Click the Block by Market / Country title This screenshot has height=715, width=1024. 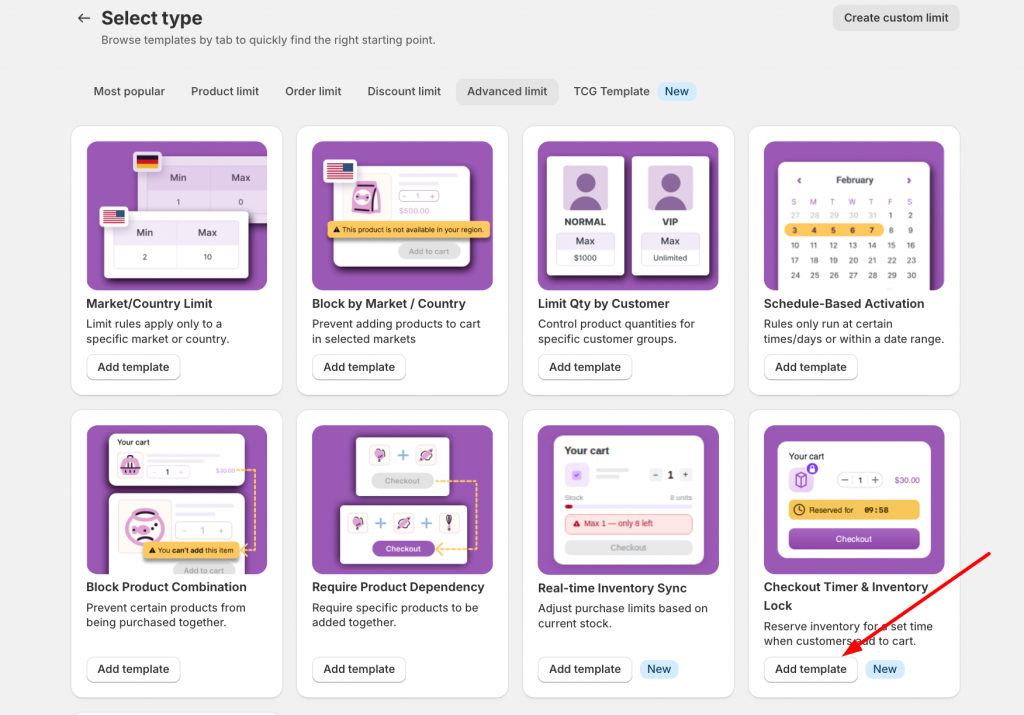(389, 304)
